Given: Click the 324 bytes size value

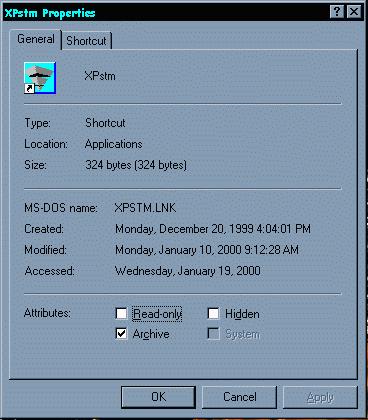Looking at the screenshot, I should (136, 165).
